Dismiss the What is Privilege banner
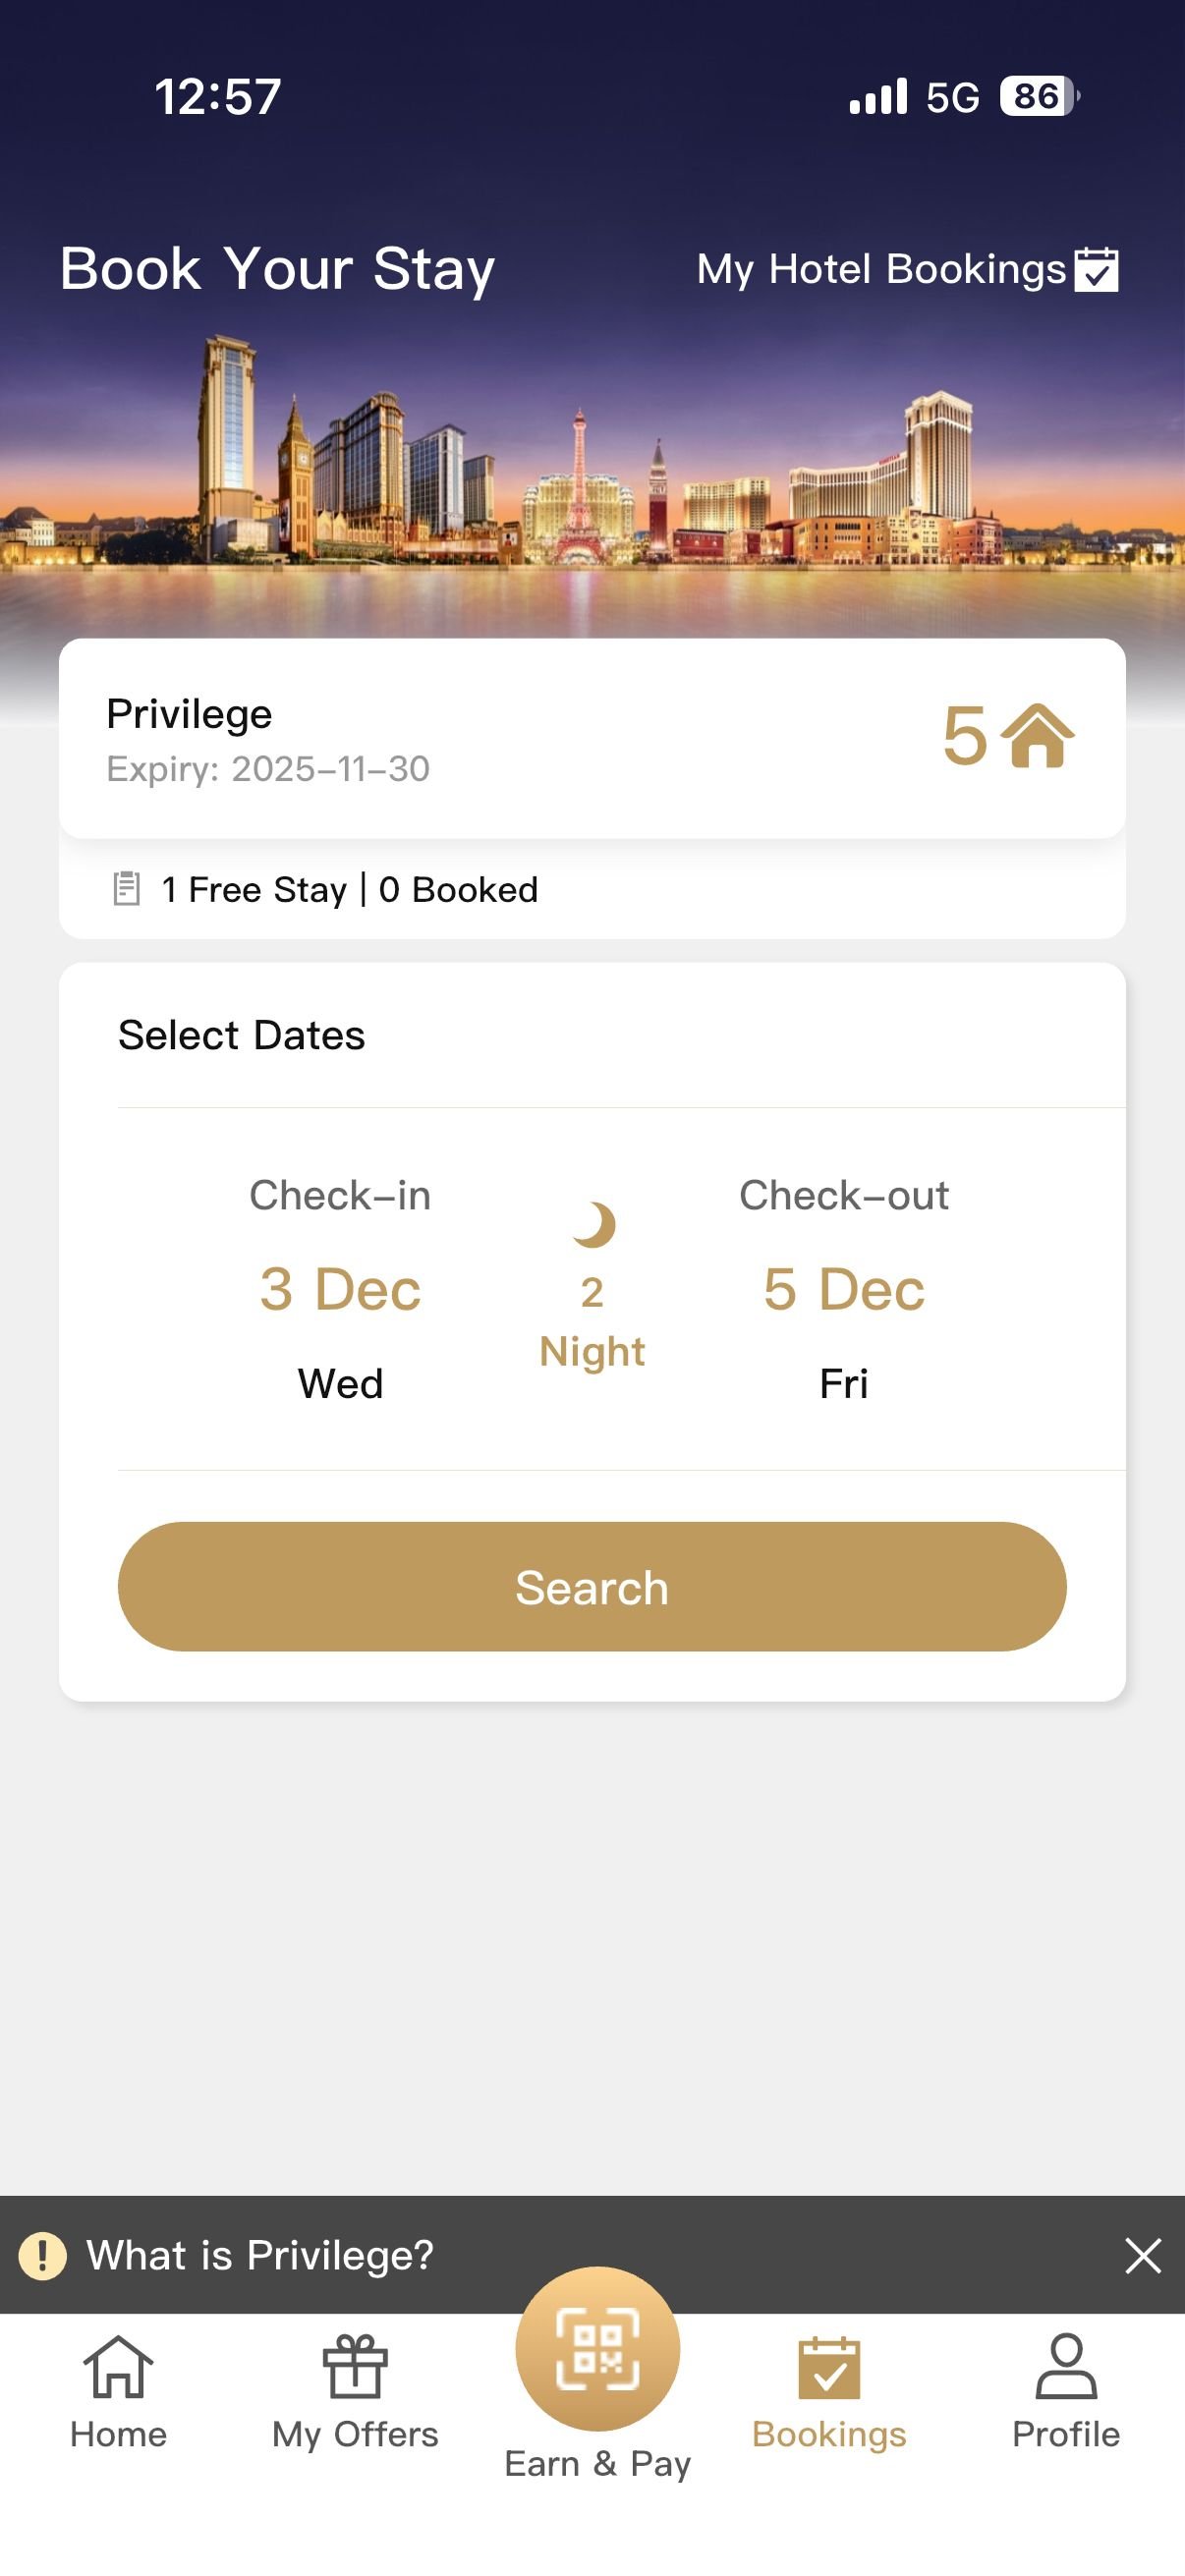 pos(1142,2255)
